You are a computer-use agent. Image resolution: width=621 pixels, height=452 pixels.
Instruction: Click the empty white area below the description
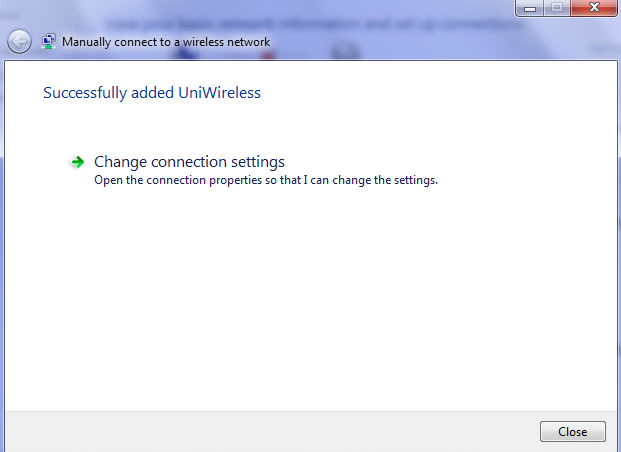tap(309, 297)
